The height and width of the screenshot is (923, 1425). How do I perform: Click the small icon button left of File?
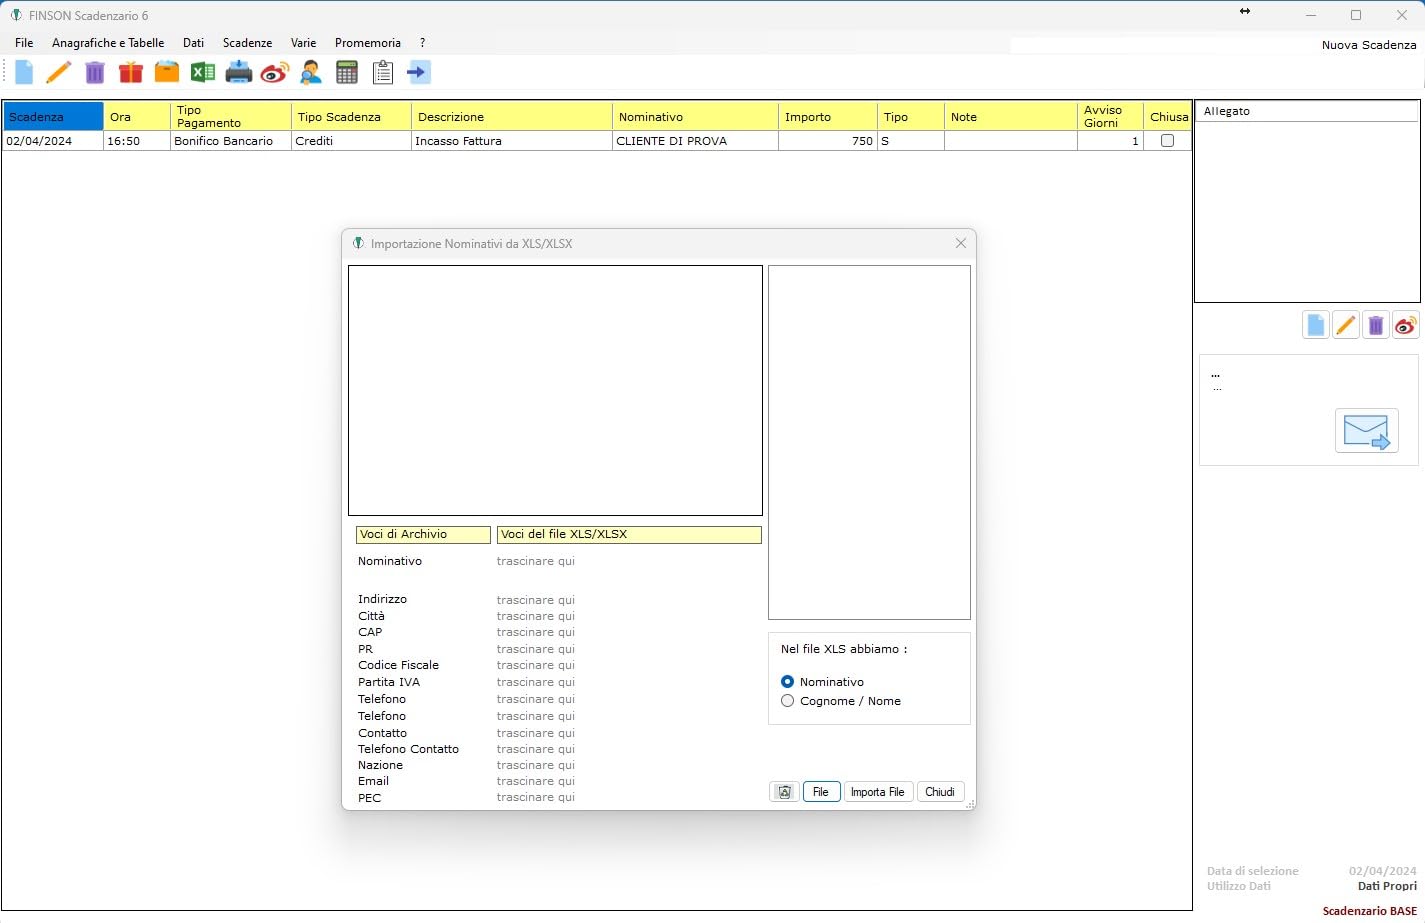[x=785, y=792]
